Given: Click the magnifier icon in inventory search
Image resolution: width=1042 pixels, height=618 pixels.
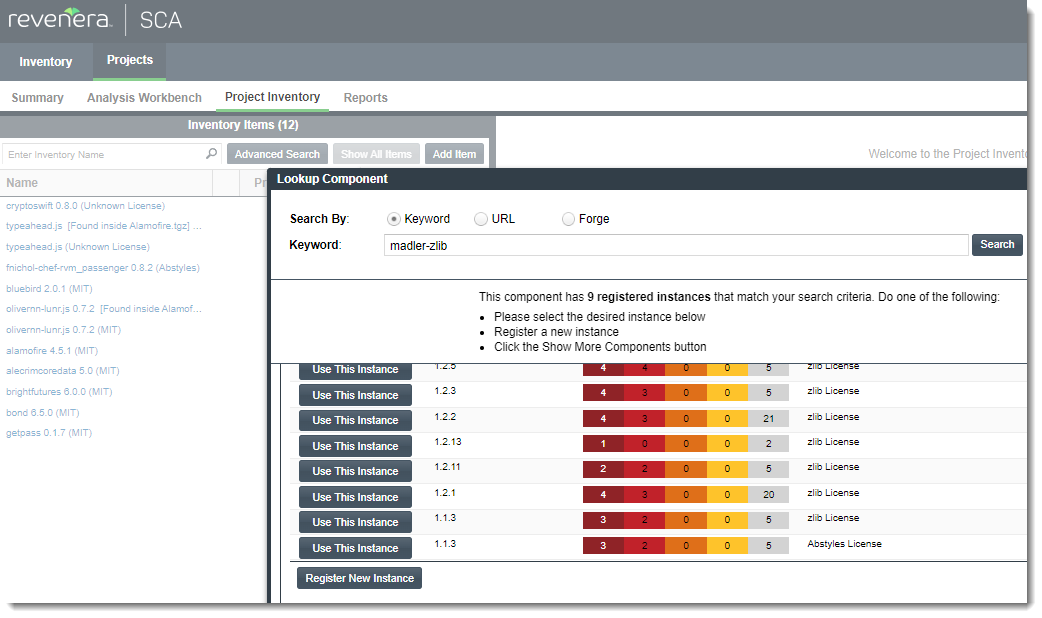Looking at the screenshot, I should (211, 154).
